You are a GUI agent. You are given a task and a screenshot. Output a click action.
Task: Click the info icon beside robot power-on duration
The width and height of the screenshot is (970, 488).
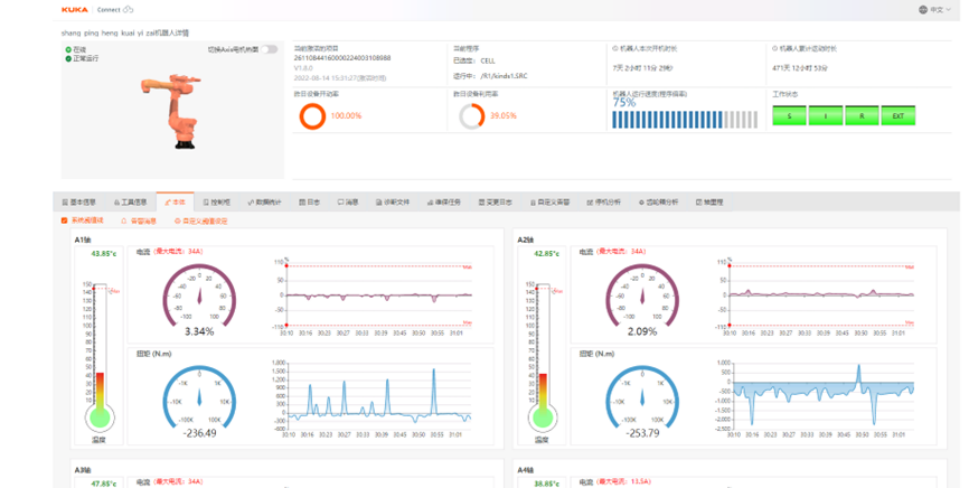coord(615,48)
